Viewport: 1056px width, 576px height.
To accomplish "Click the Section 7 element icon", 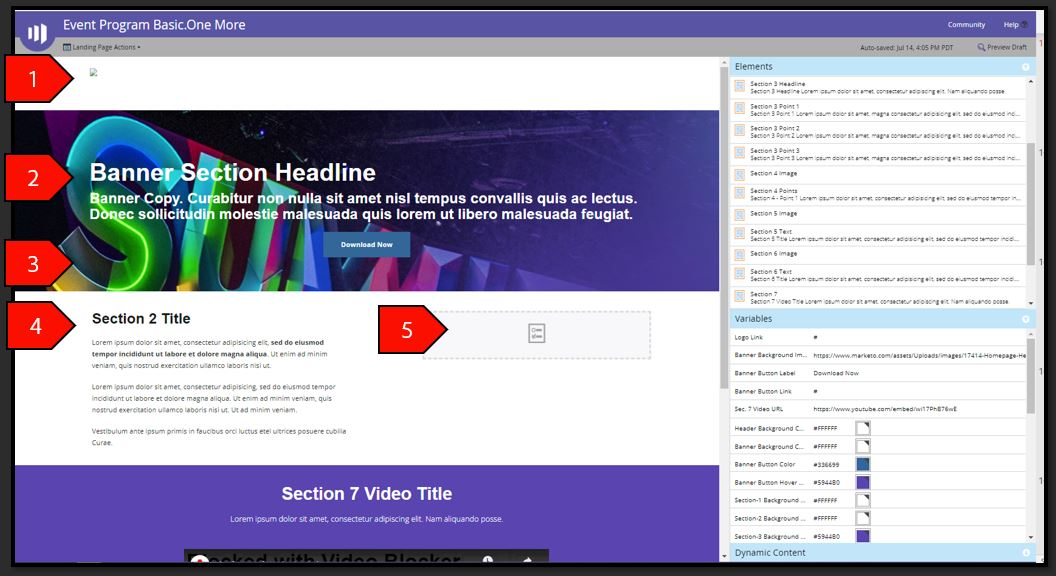I will [739, 296].
